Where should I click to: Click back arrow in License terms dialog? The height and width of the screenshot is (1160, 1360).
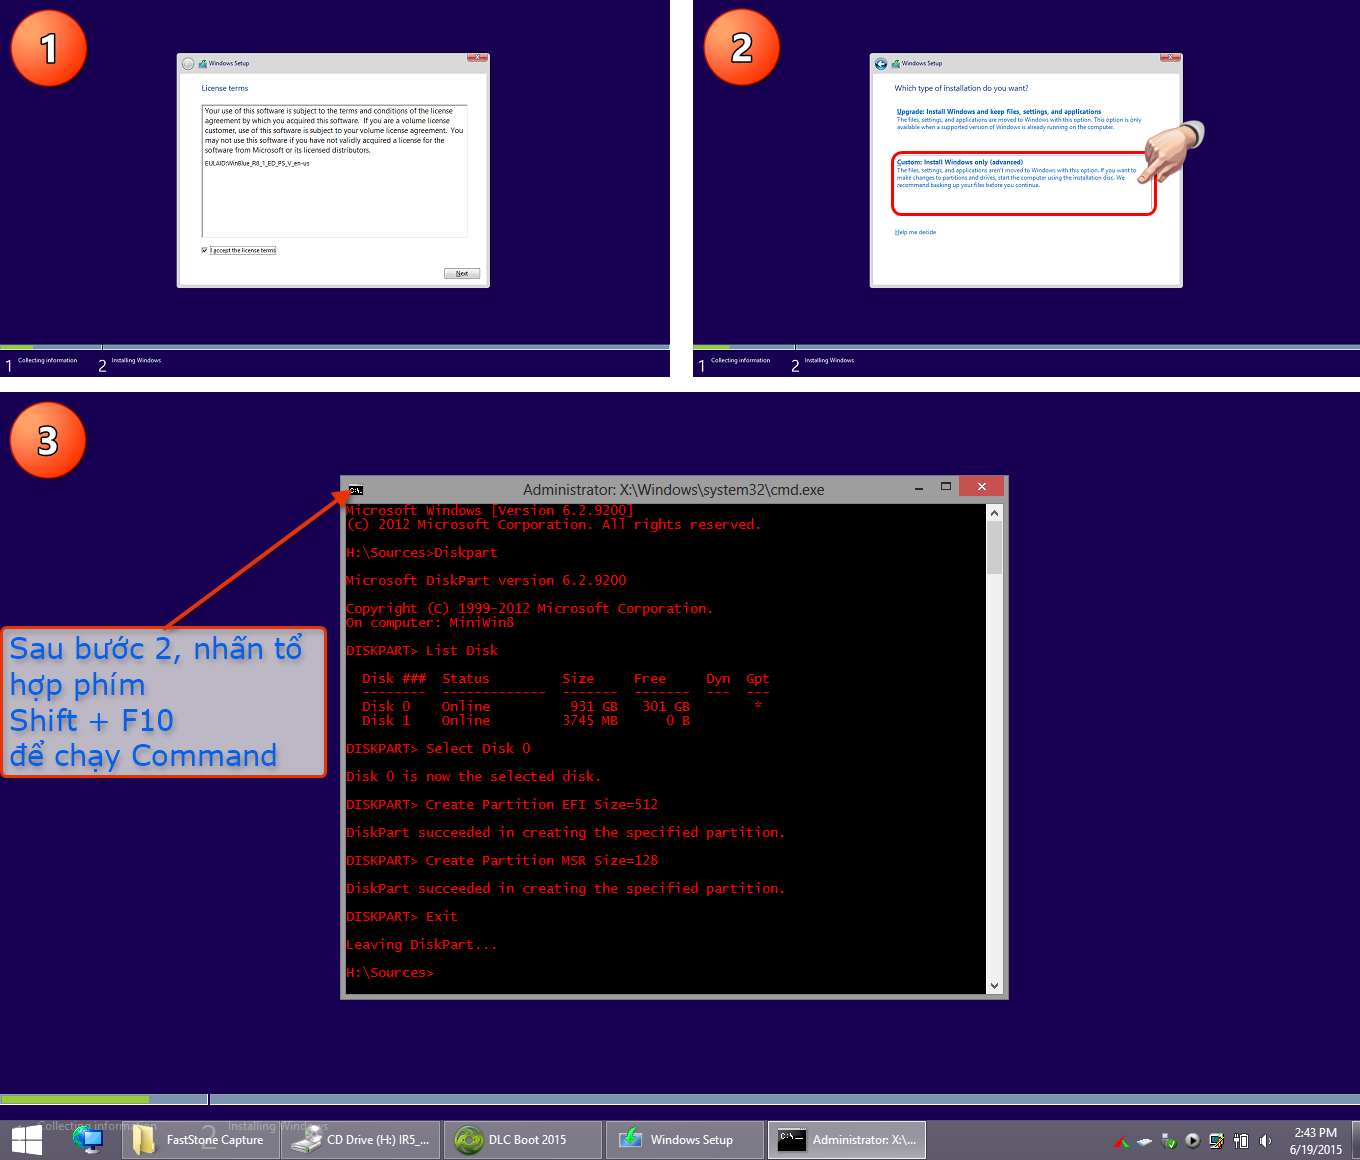point(188,64)
